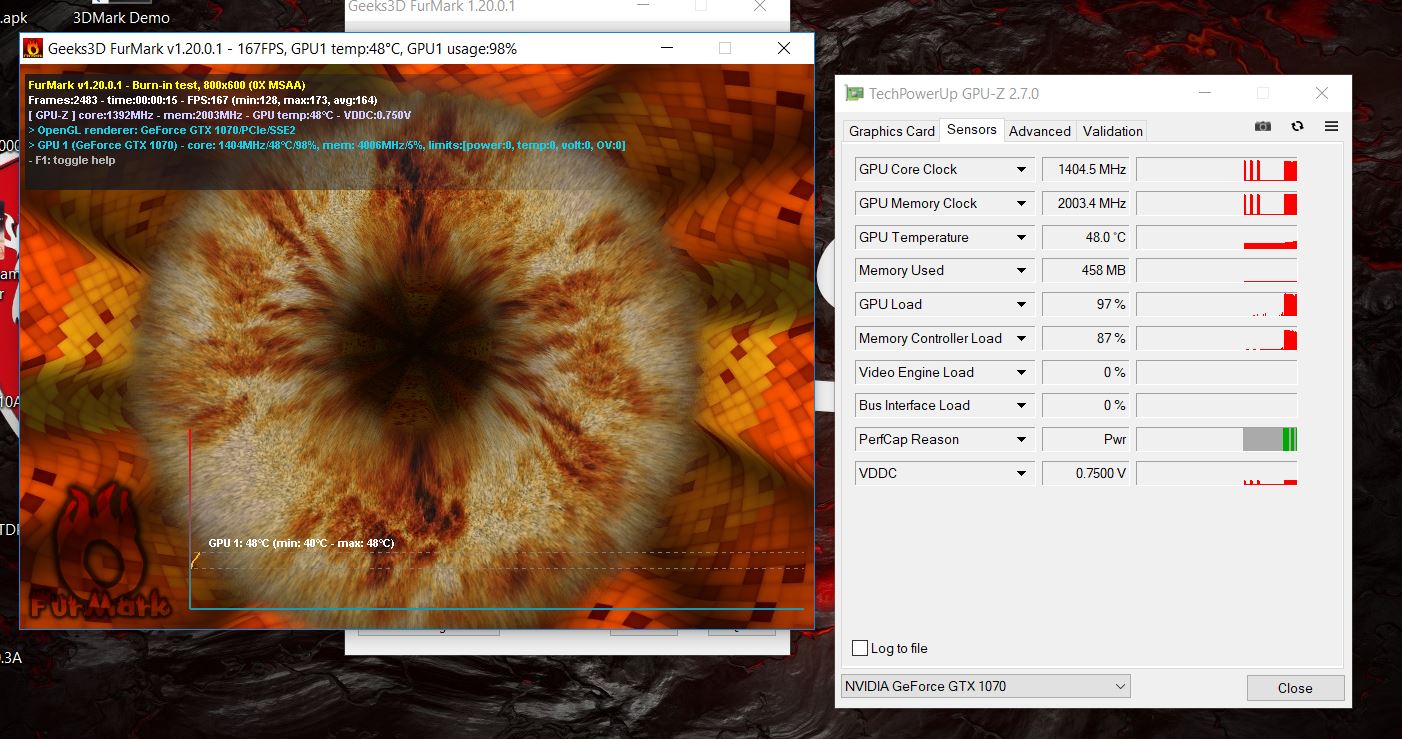1402x739 pixels.
Task: Open PerfCap Reason sensor dropdown
Action: pos(1021,440)
